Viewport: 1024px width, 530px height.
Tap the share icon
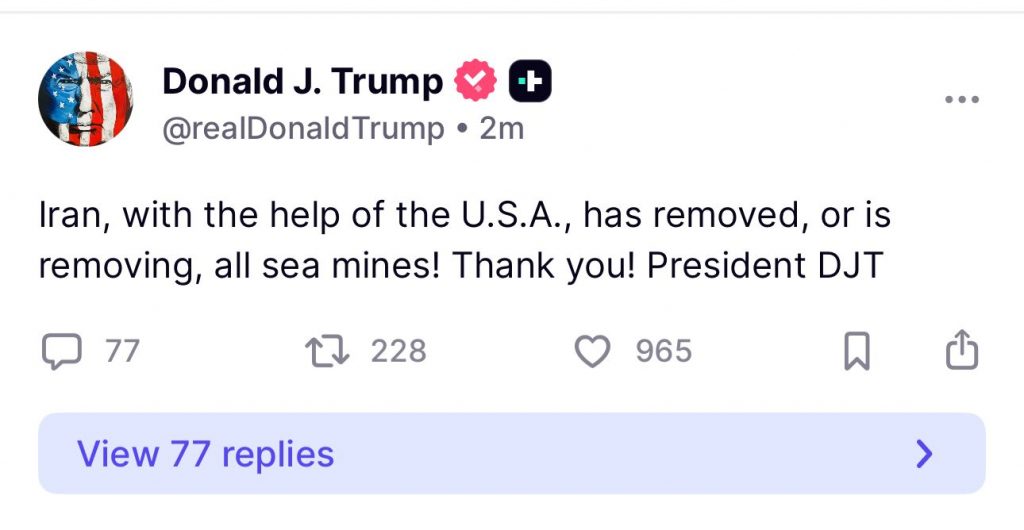click(962, 351)
